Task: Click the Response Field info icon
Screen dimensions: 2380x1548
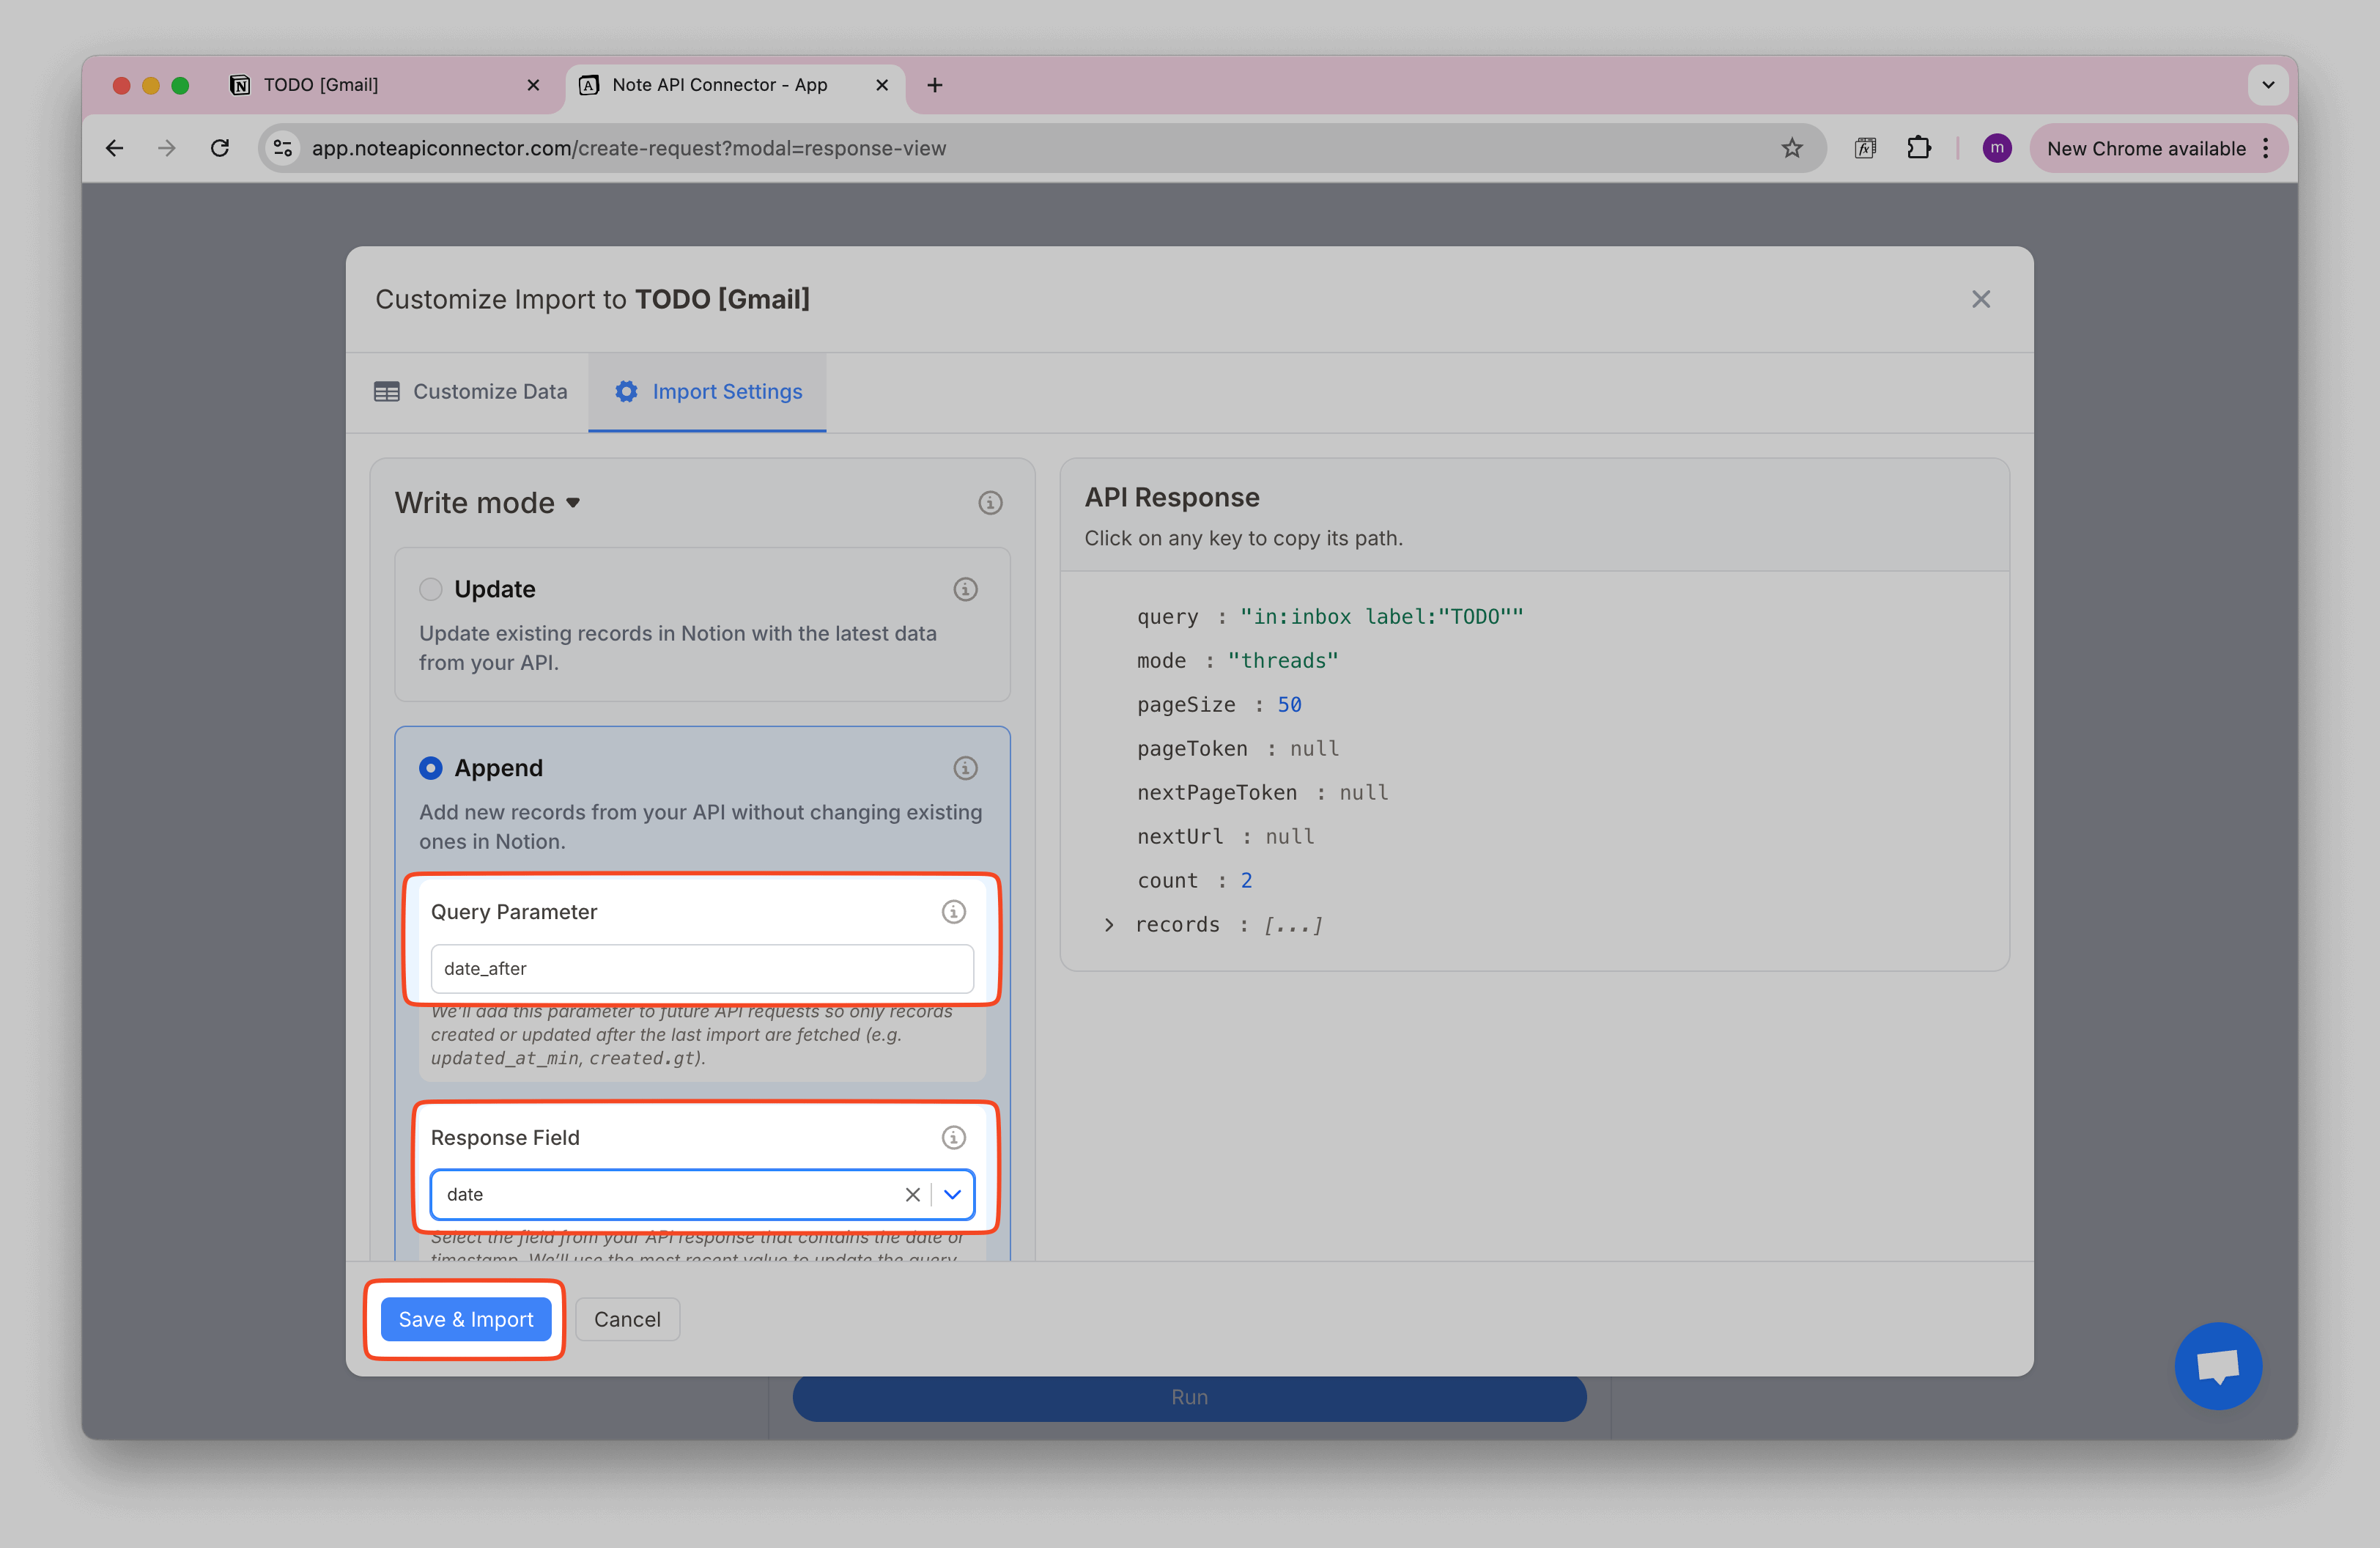Action: (954, 1138)
